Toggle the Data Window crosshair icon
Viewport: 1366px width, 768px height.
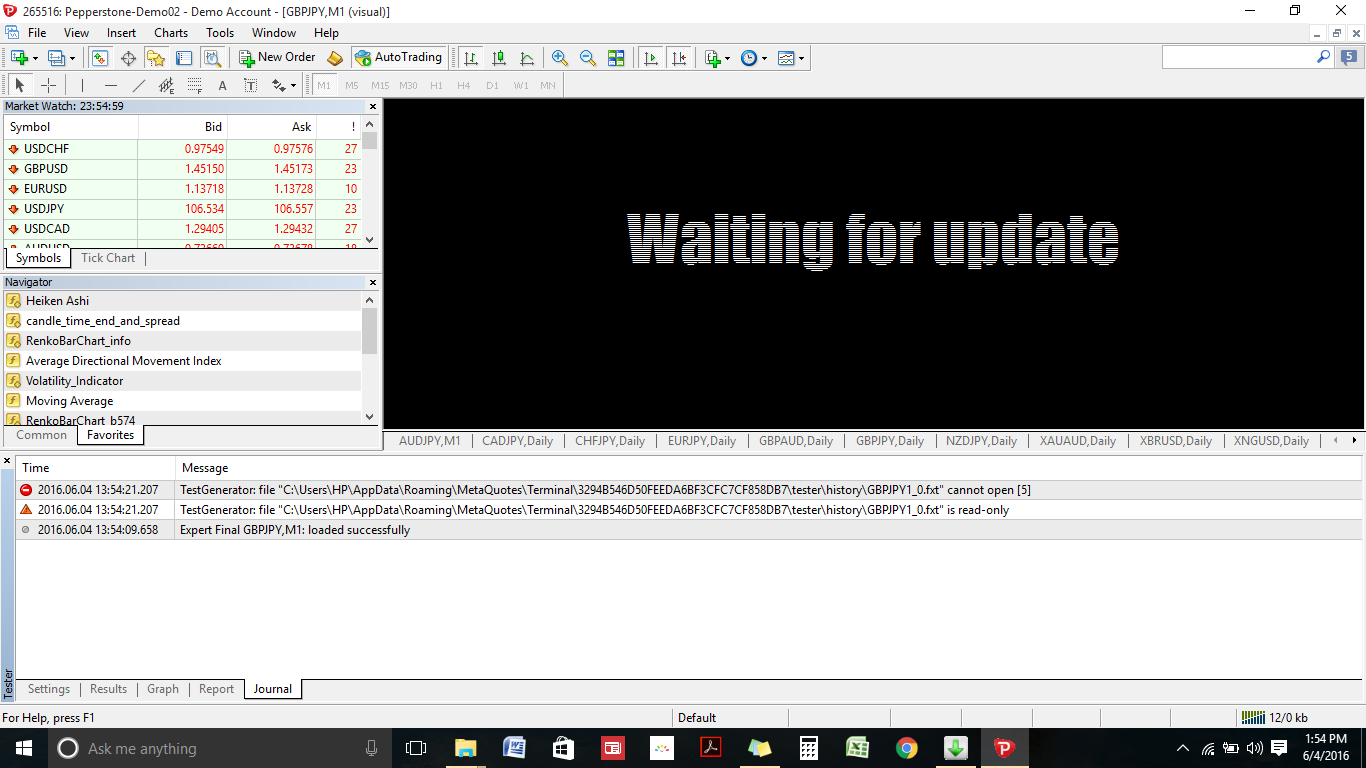[x=128, y=58]
